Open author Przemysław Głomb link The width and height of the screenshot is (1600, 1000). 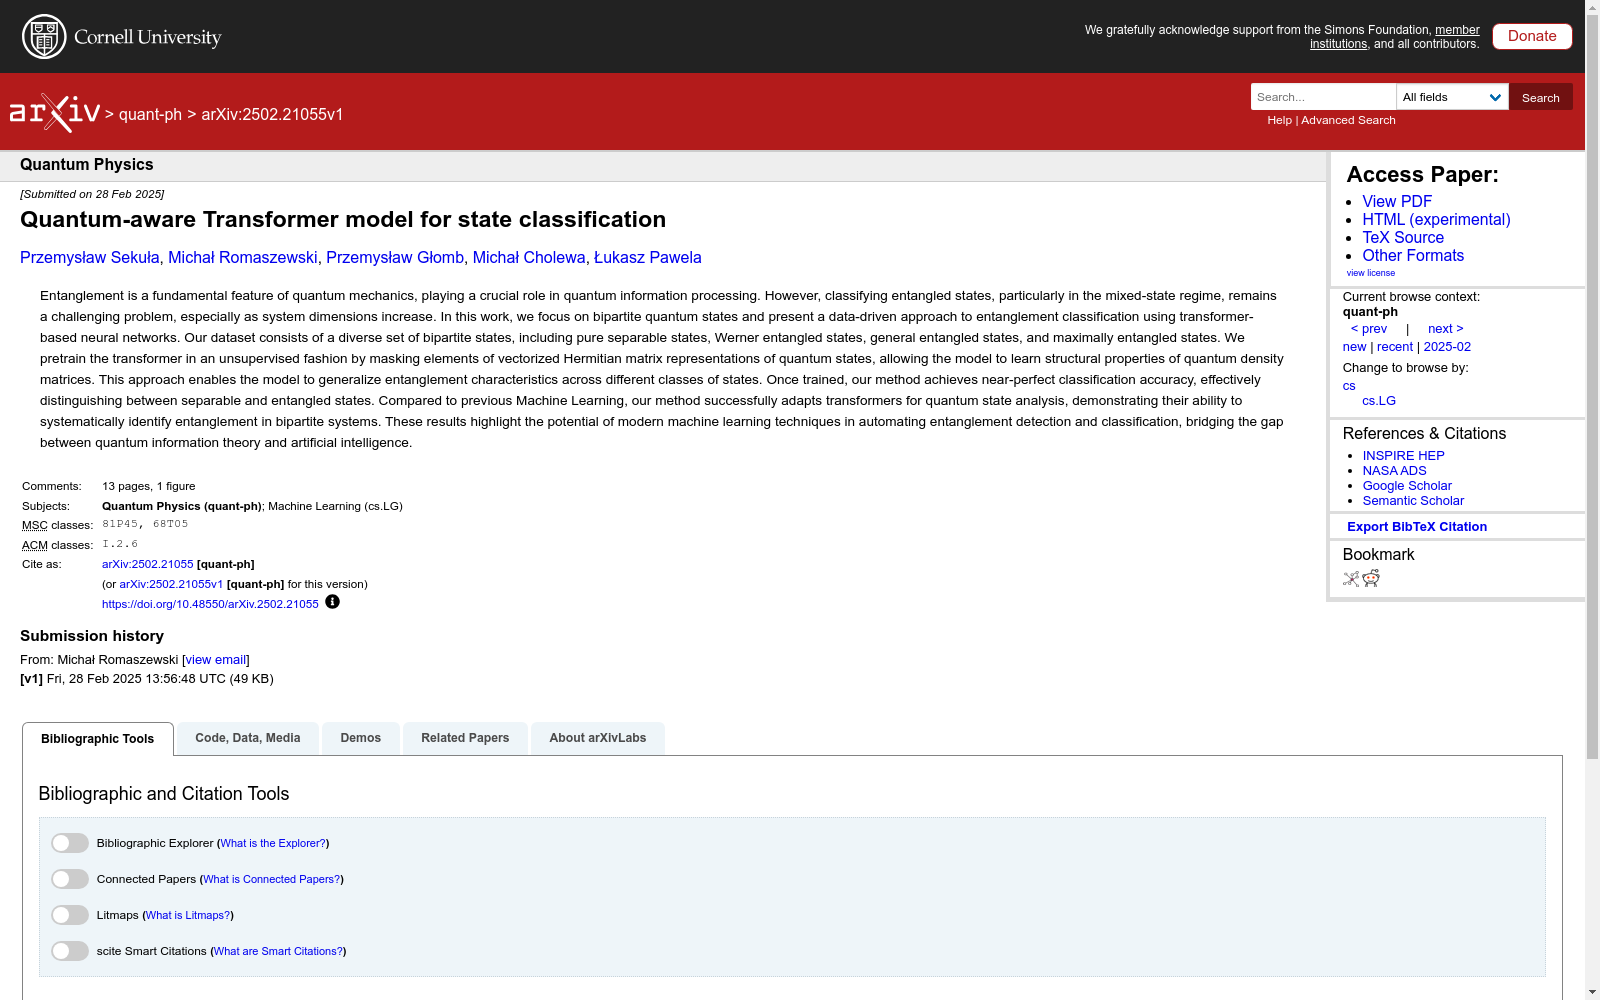tap(395, 258)
